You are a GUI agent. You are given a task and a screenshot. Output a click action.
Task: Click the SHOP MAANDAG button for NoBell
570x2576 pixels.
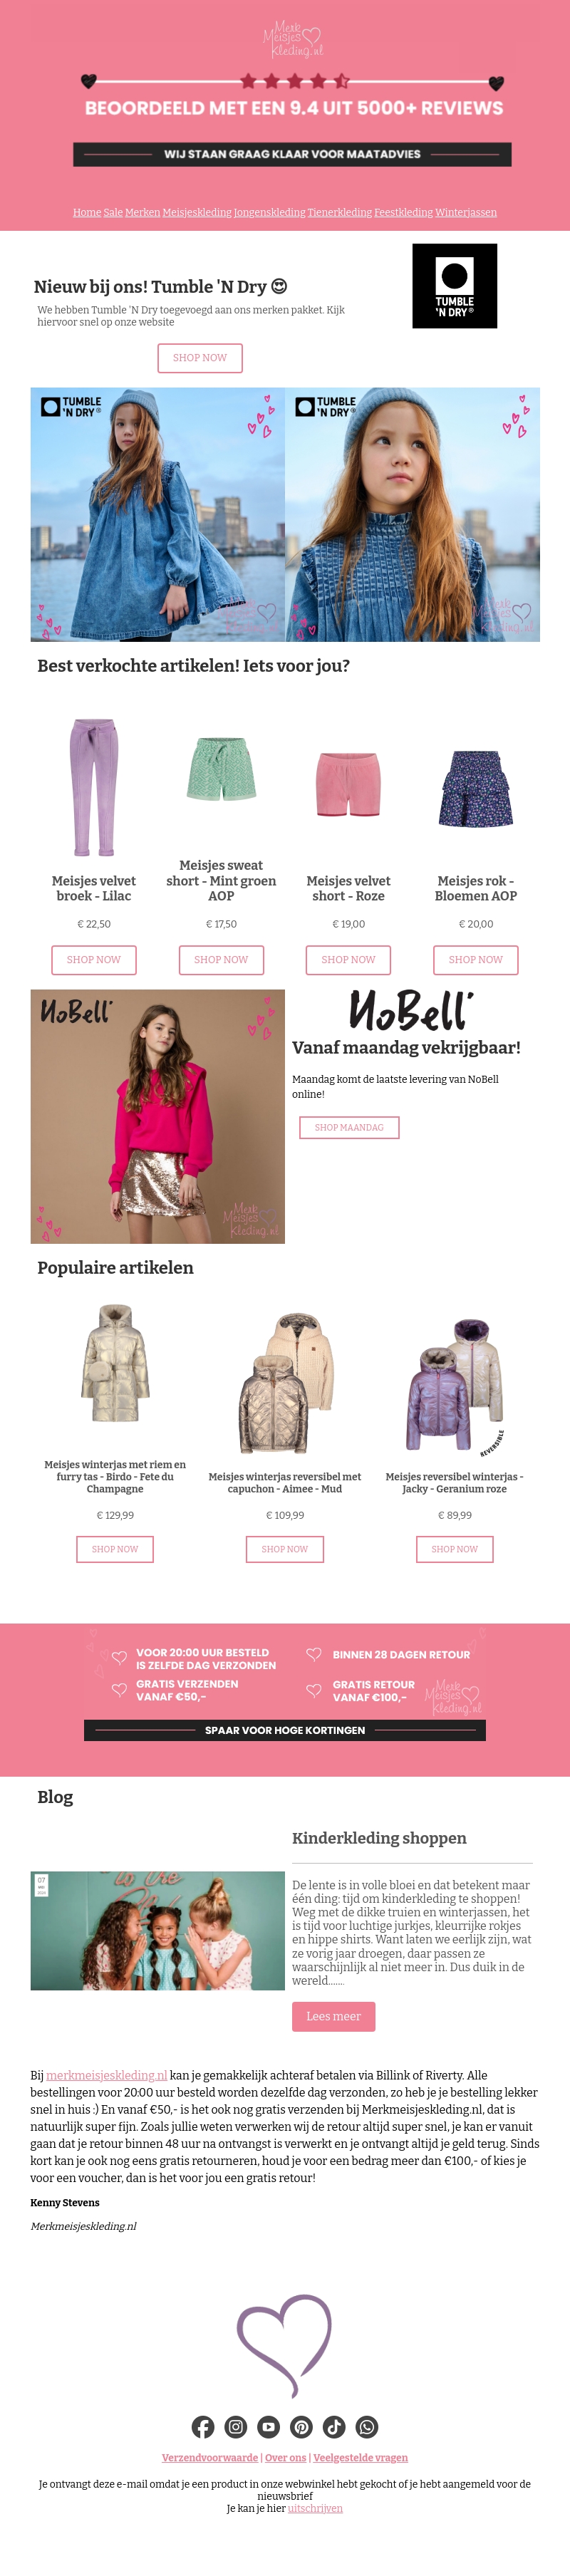[349, 1127]
